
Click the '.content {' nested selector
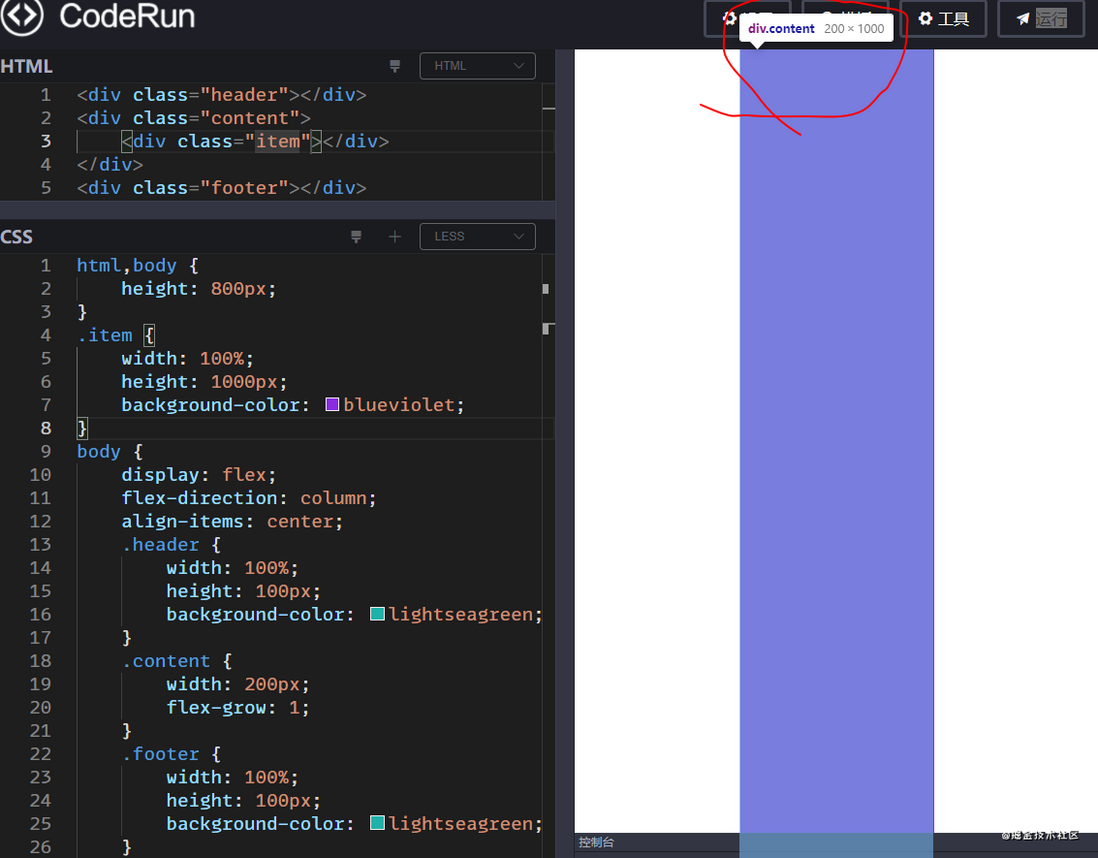pos(177,660)
